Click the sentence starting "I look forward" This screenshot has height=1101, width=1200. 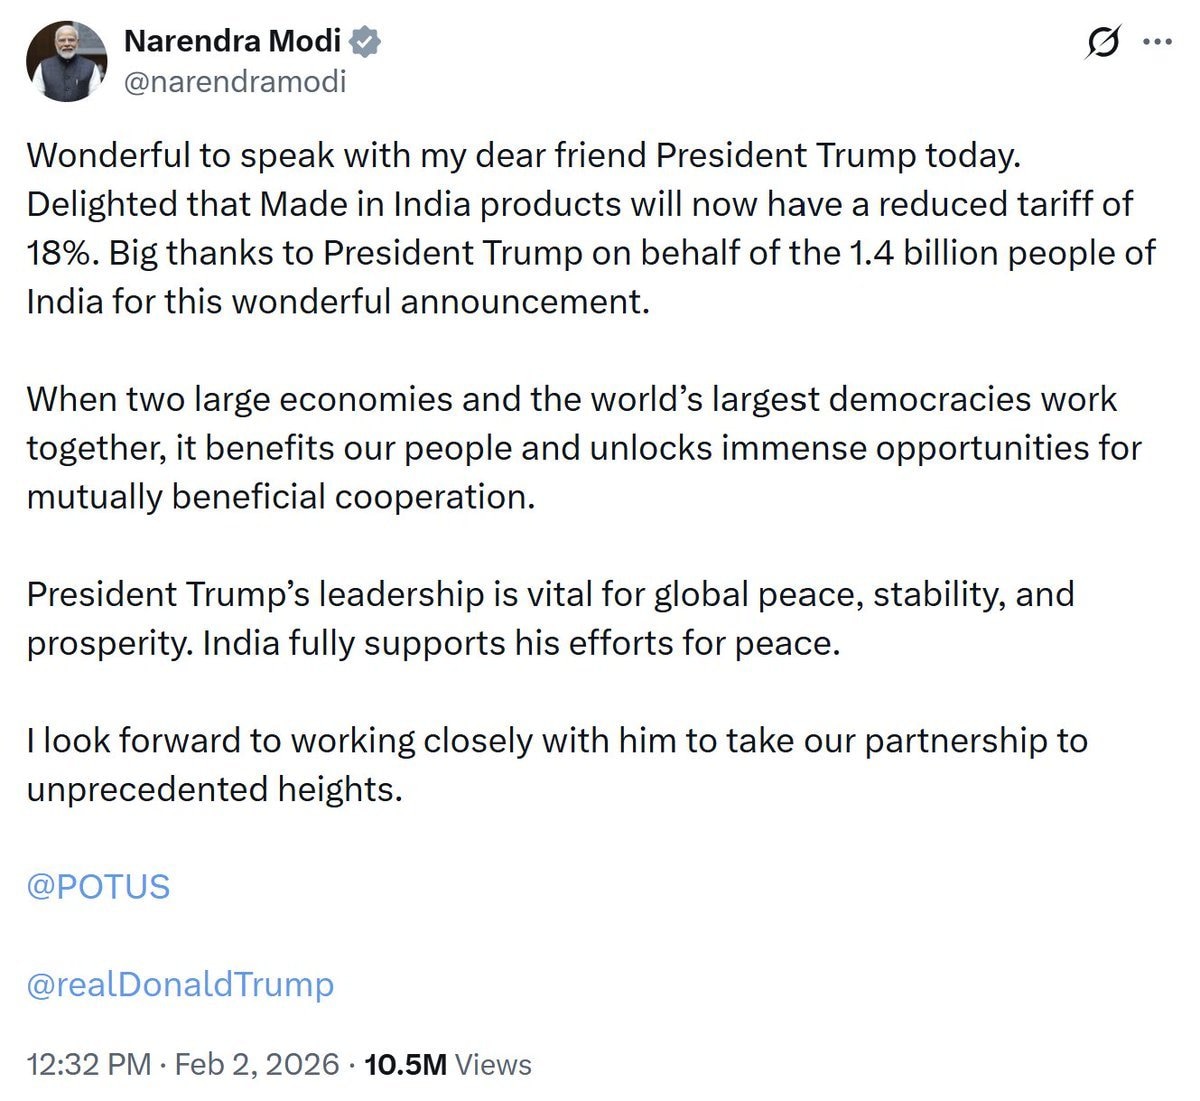click(556, 741)
